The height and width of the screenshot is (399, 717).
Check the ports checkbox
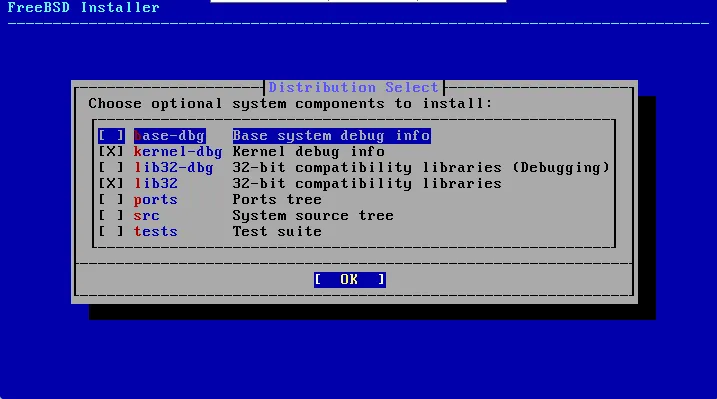(x=111, y=200)
